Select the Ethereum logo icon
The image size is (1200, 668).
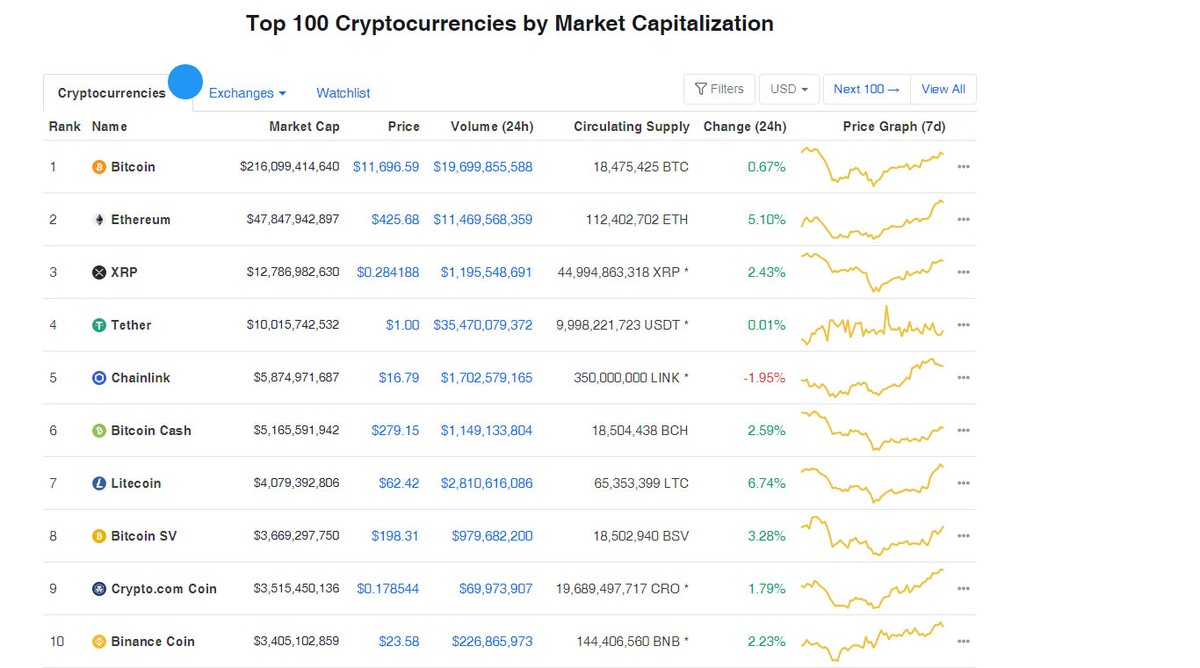tap(98, 219)
